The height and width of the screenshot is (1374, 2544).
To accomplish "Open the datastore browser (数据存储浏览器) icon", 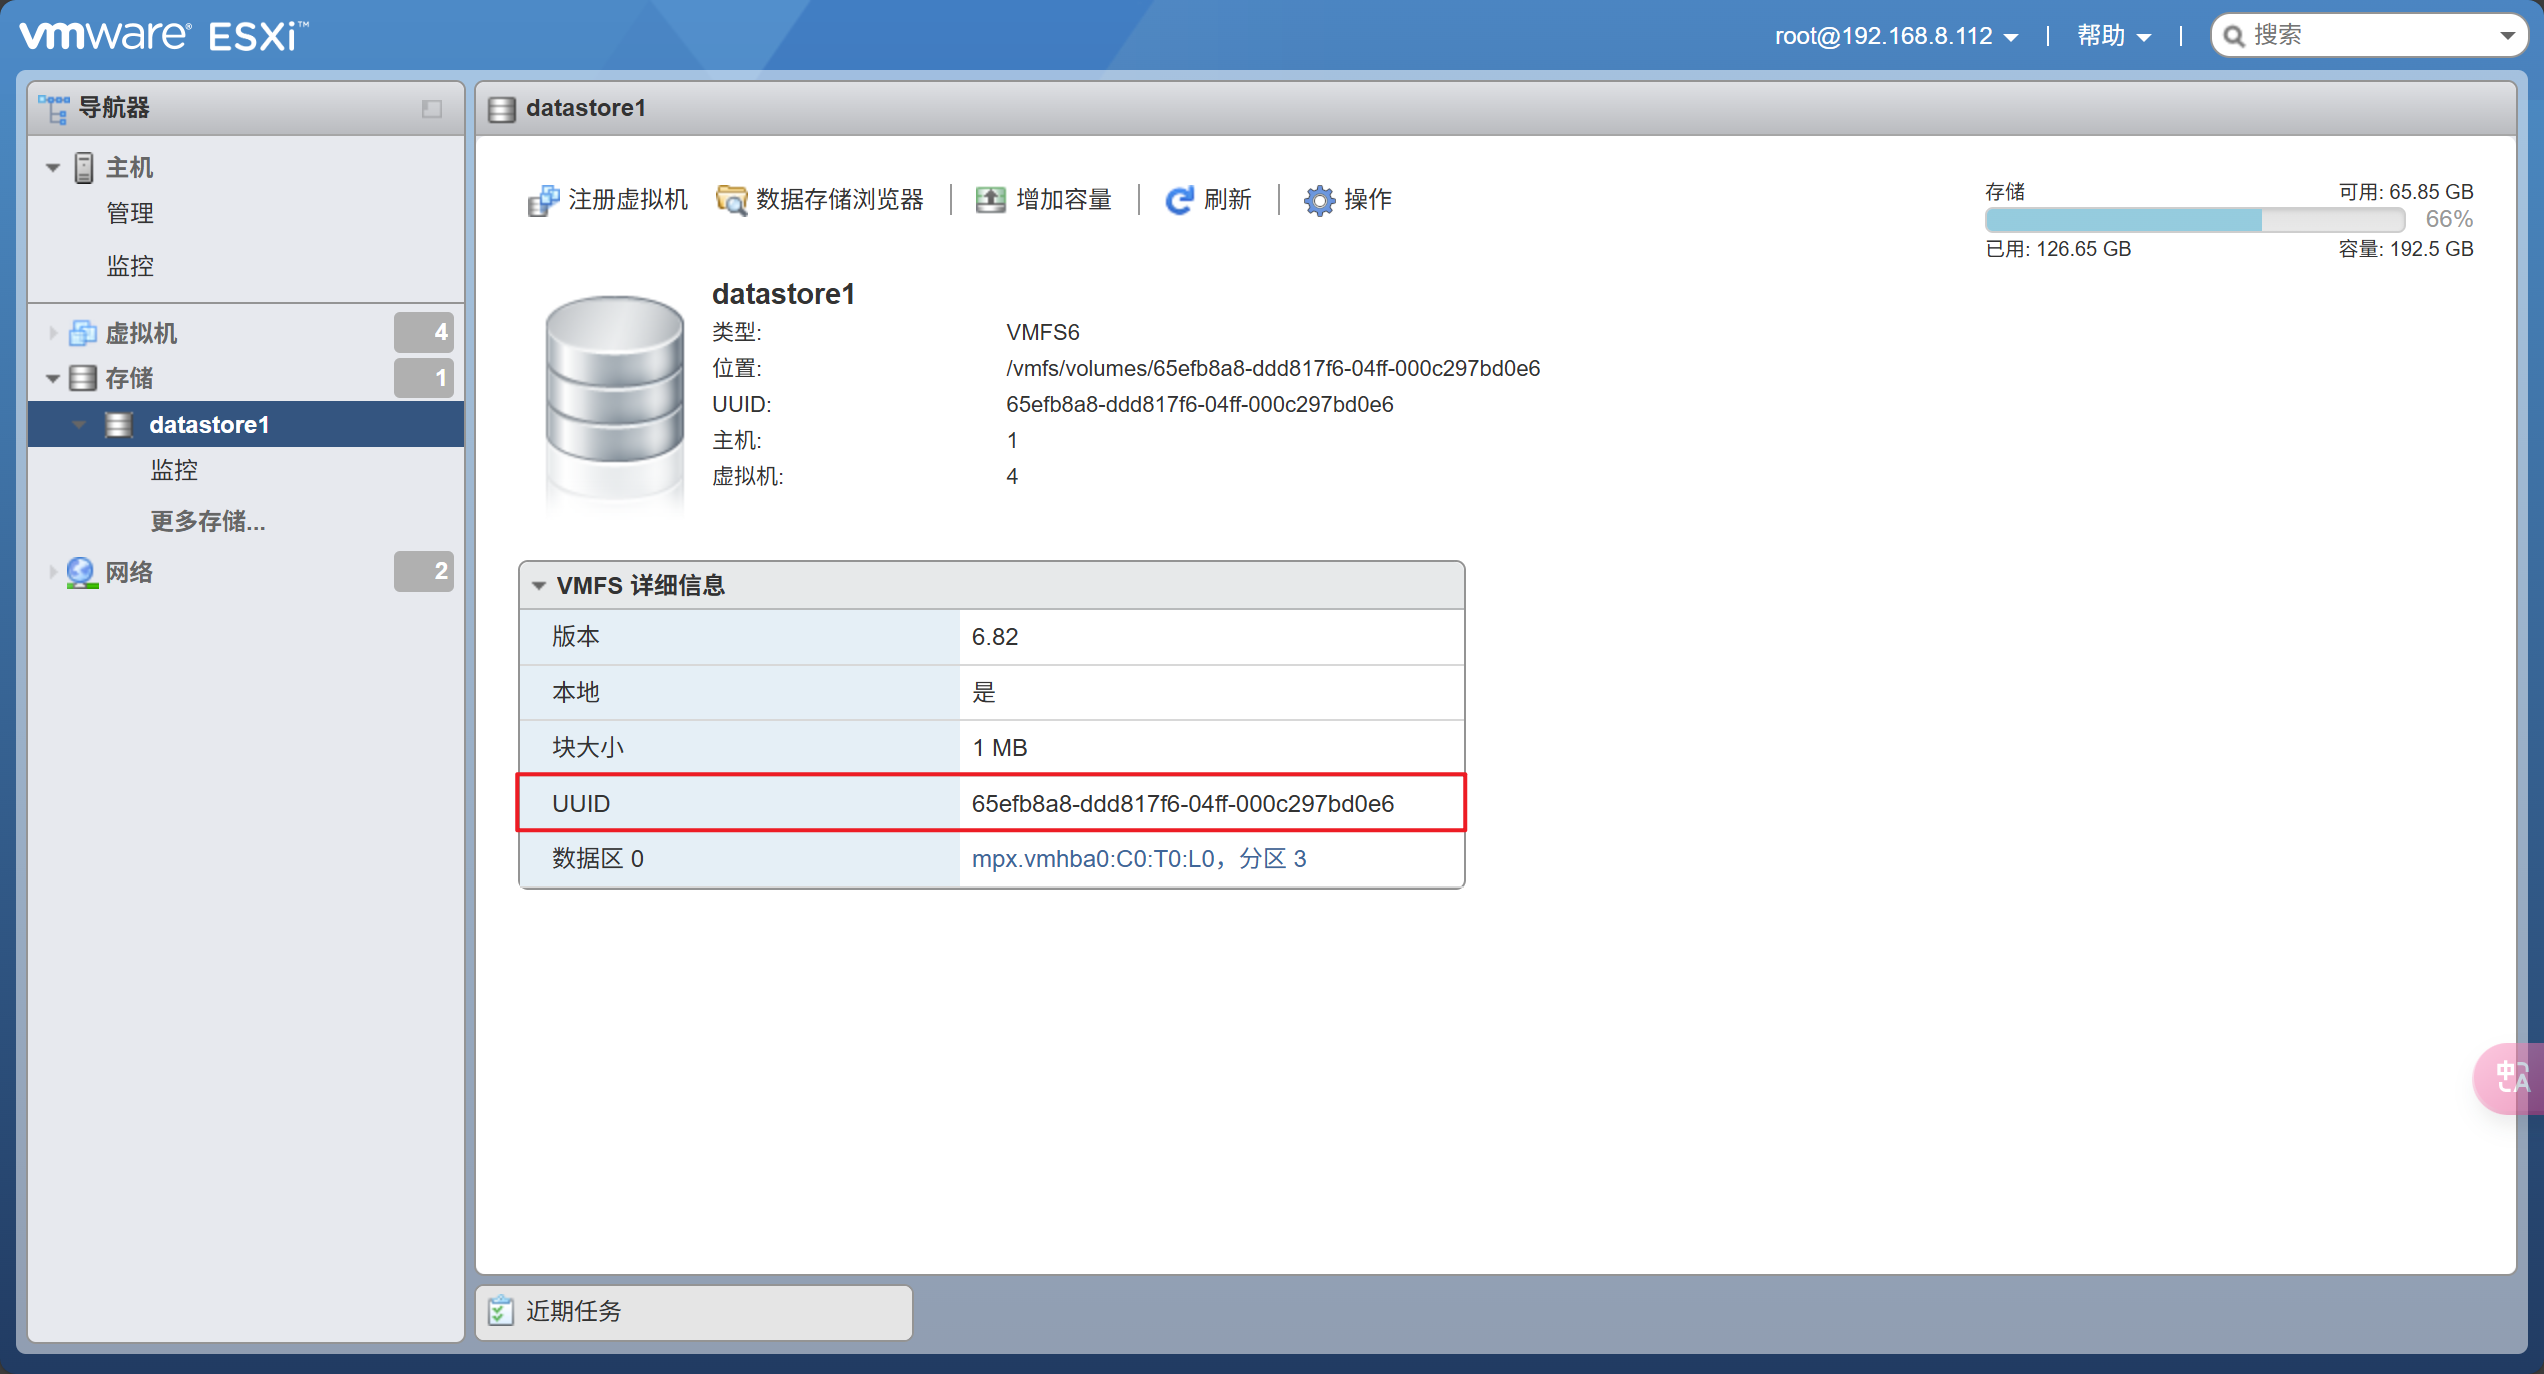I will click(731, 200).
